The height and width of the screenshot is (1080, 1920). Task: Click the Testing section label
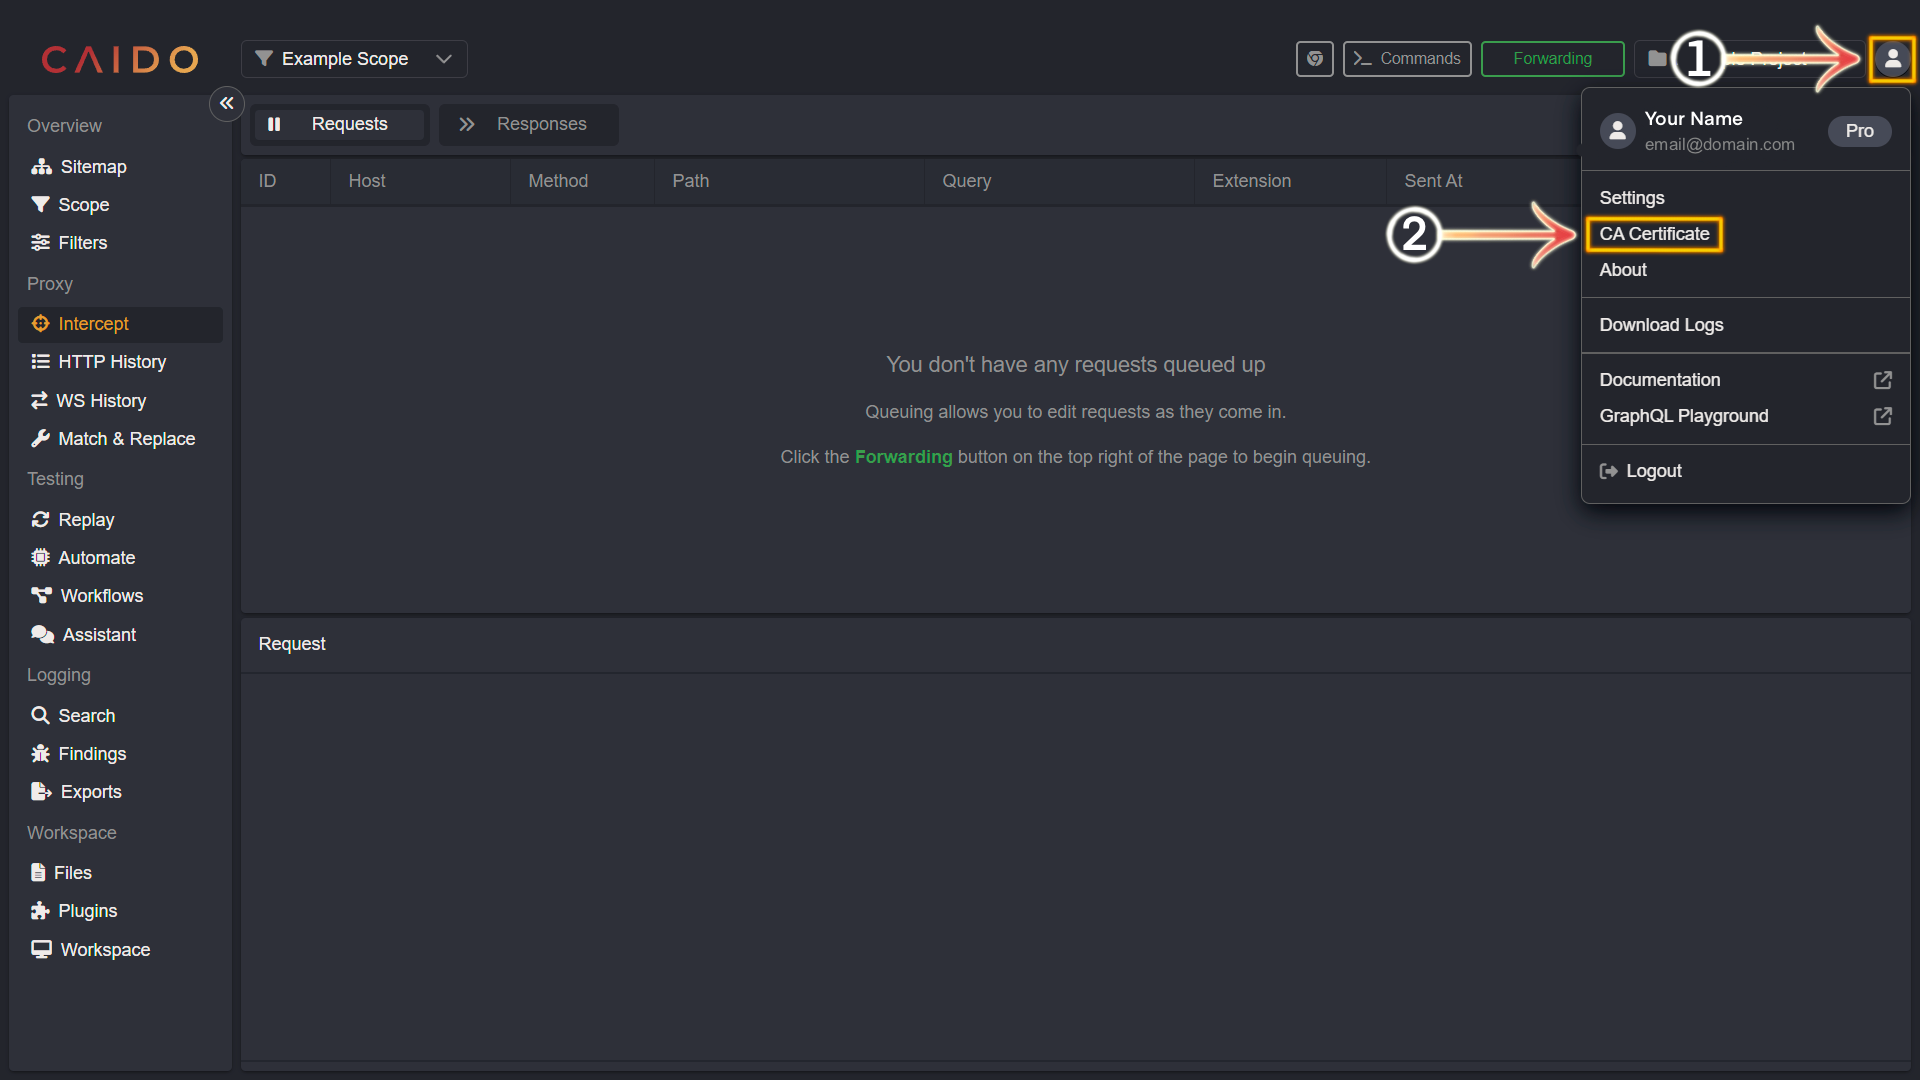[55, 479]
